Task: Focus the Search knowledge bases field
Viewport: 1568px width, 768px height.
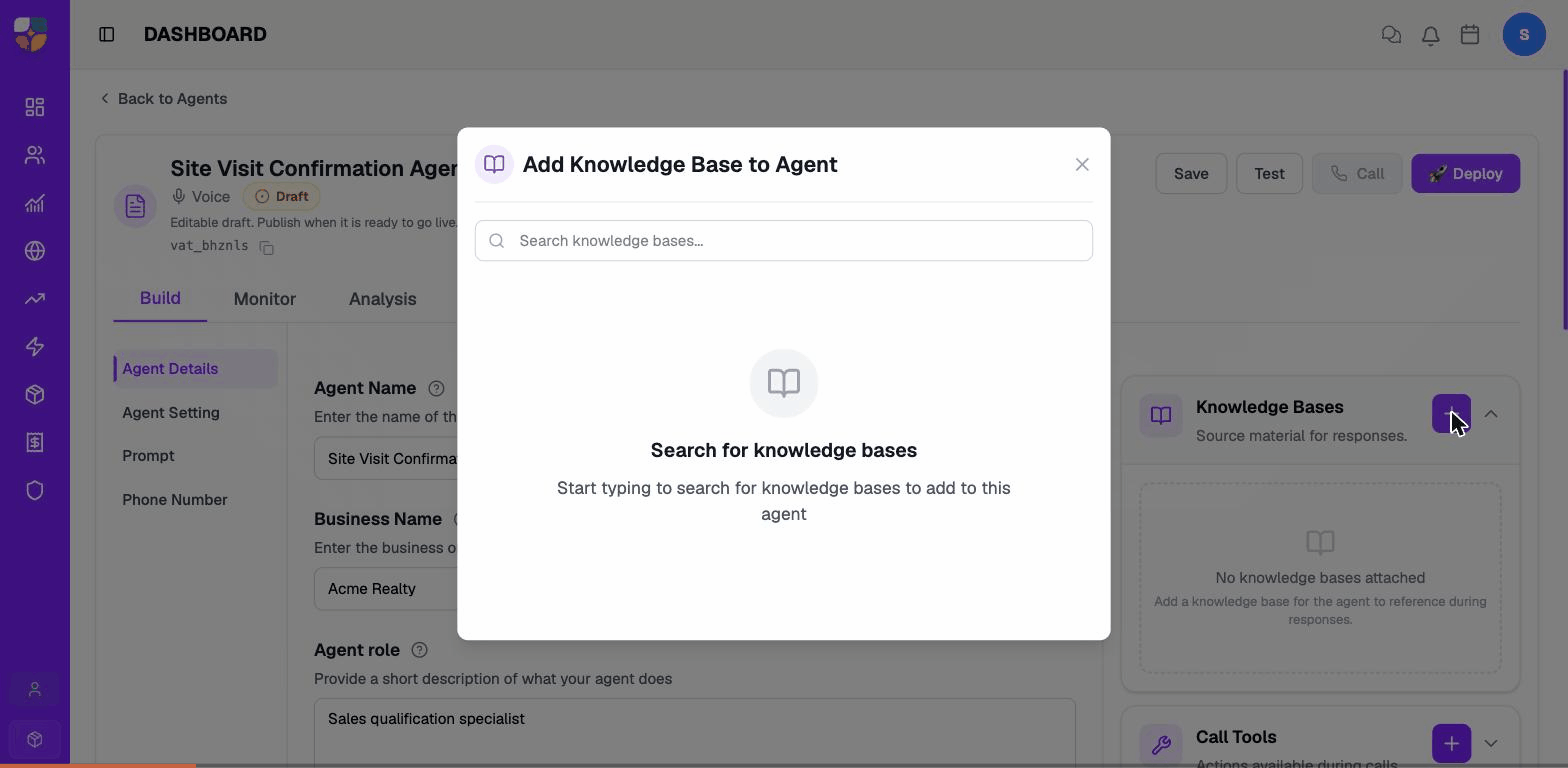Action: (x=784, y=241)
